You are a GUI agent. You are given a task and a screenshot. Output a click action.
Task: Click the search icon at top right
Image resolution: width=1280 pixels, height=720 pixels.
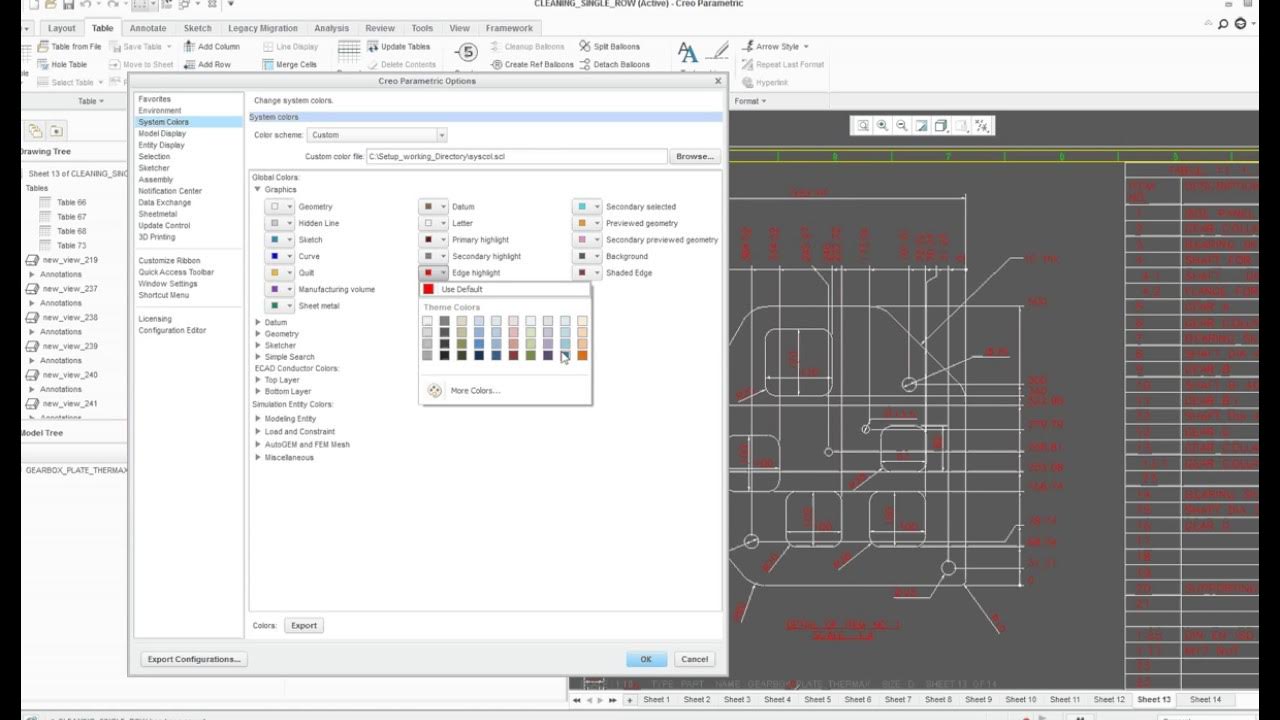coord(1225,24)
